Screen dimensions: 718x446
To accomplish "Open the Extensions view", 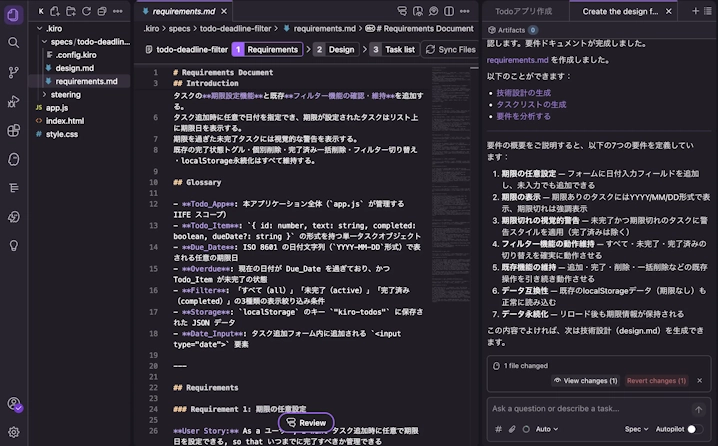I will [x=13, y=131].
